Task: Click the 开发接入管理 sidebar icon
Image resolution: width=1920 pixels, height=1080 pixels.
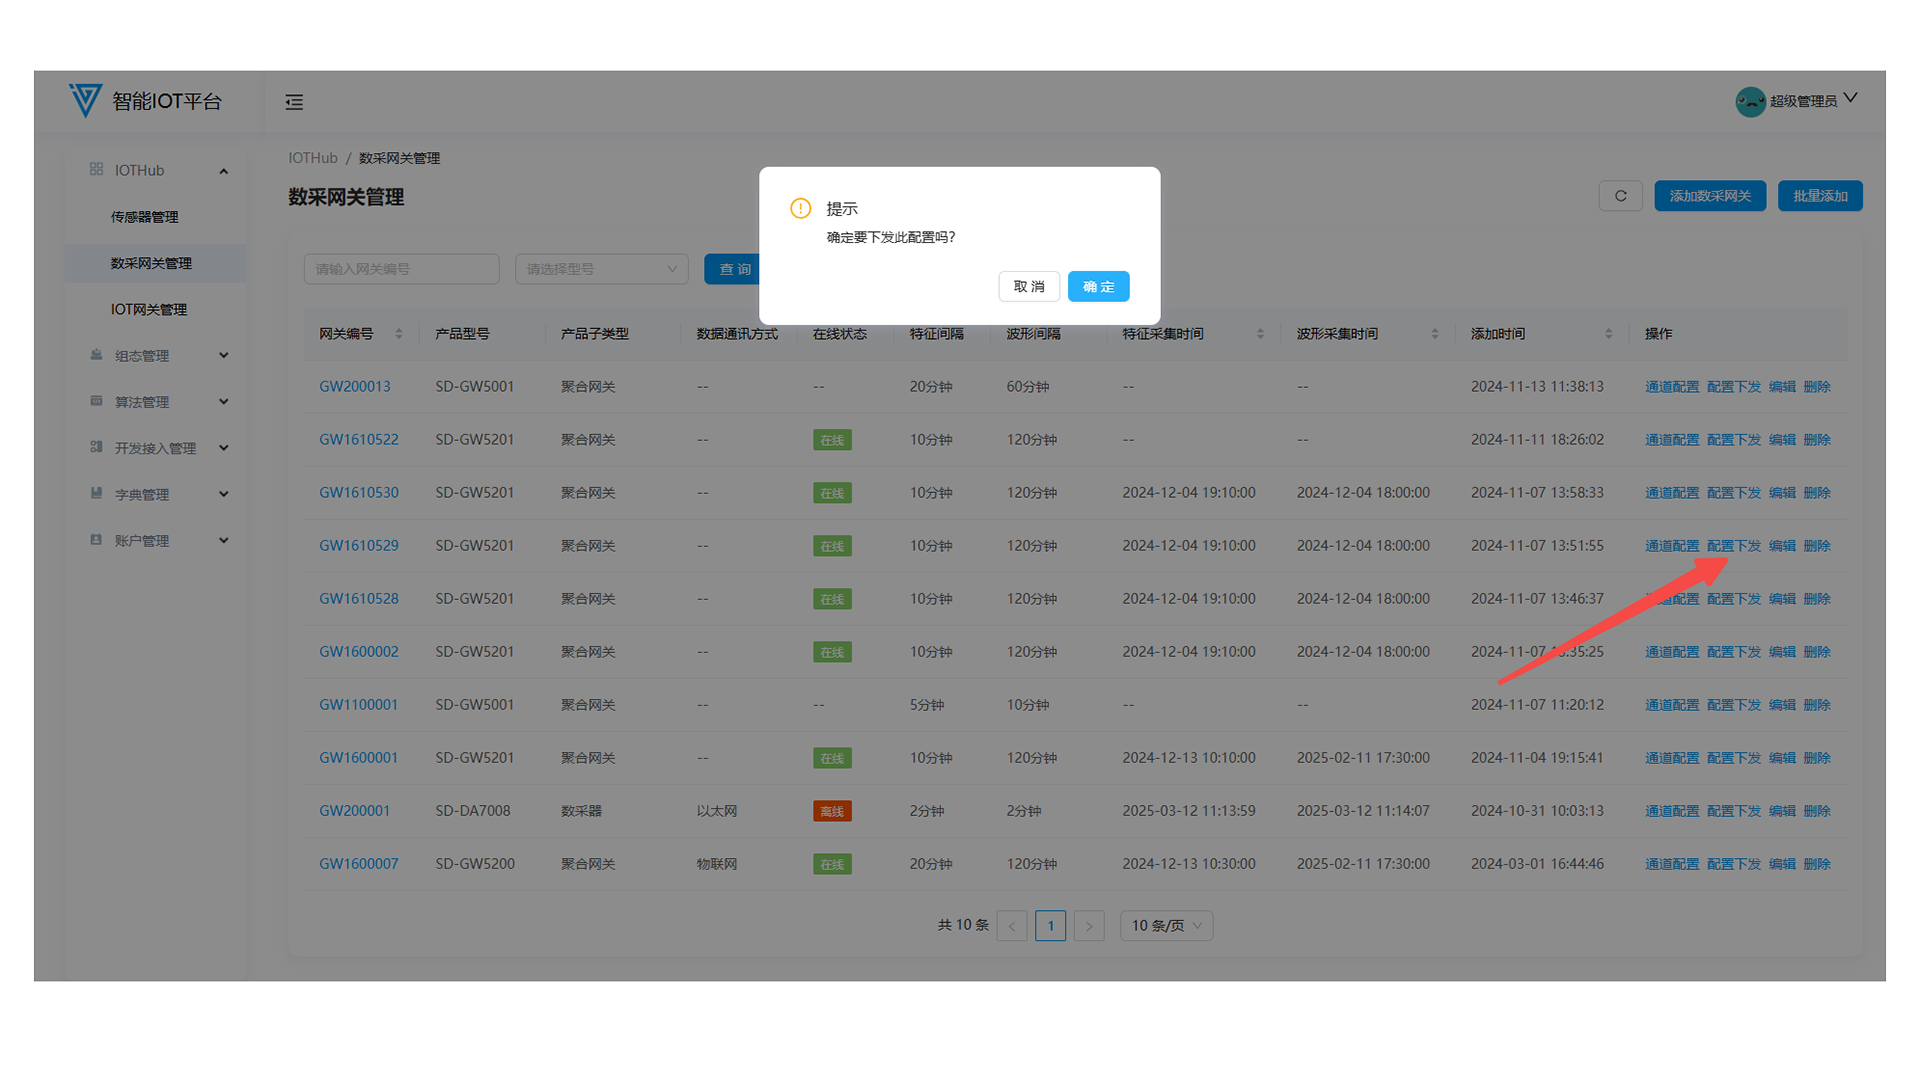Action: 96,447
